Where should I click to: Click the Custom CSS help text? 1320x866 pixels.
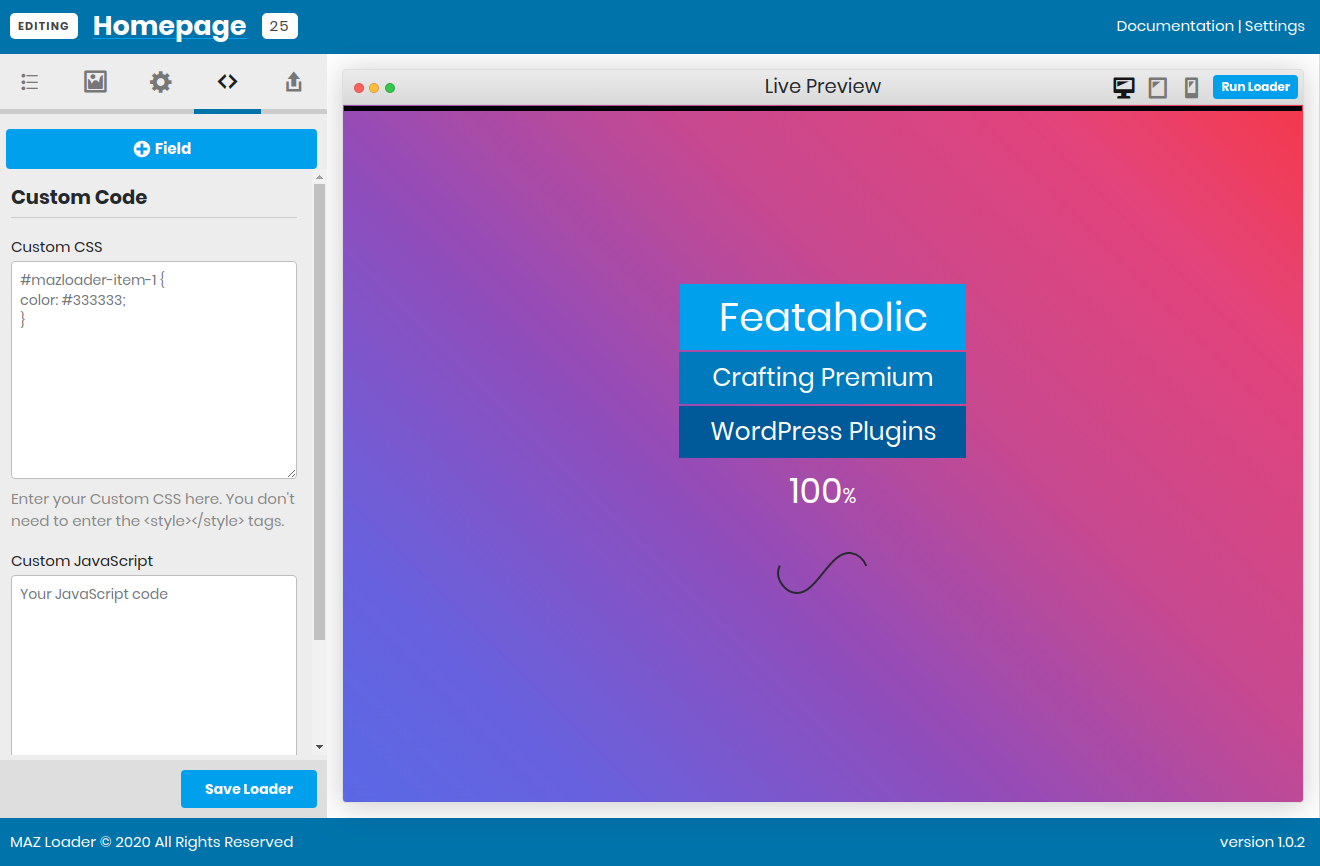click(153, 510)
